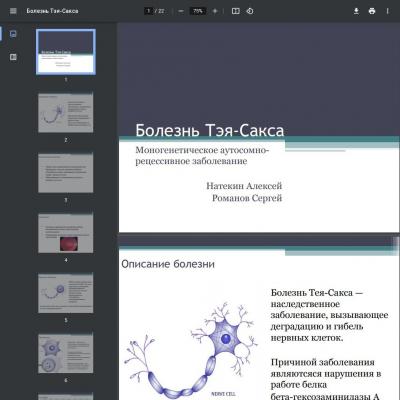Select page 2 thumbnail with neuron

tap(66, 113)
